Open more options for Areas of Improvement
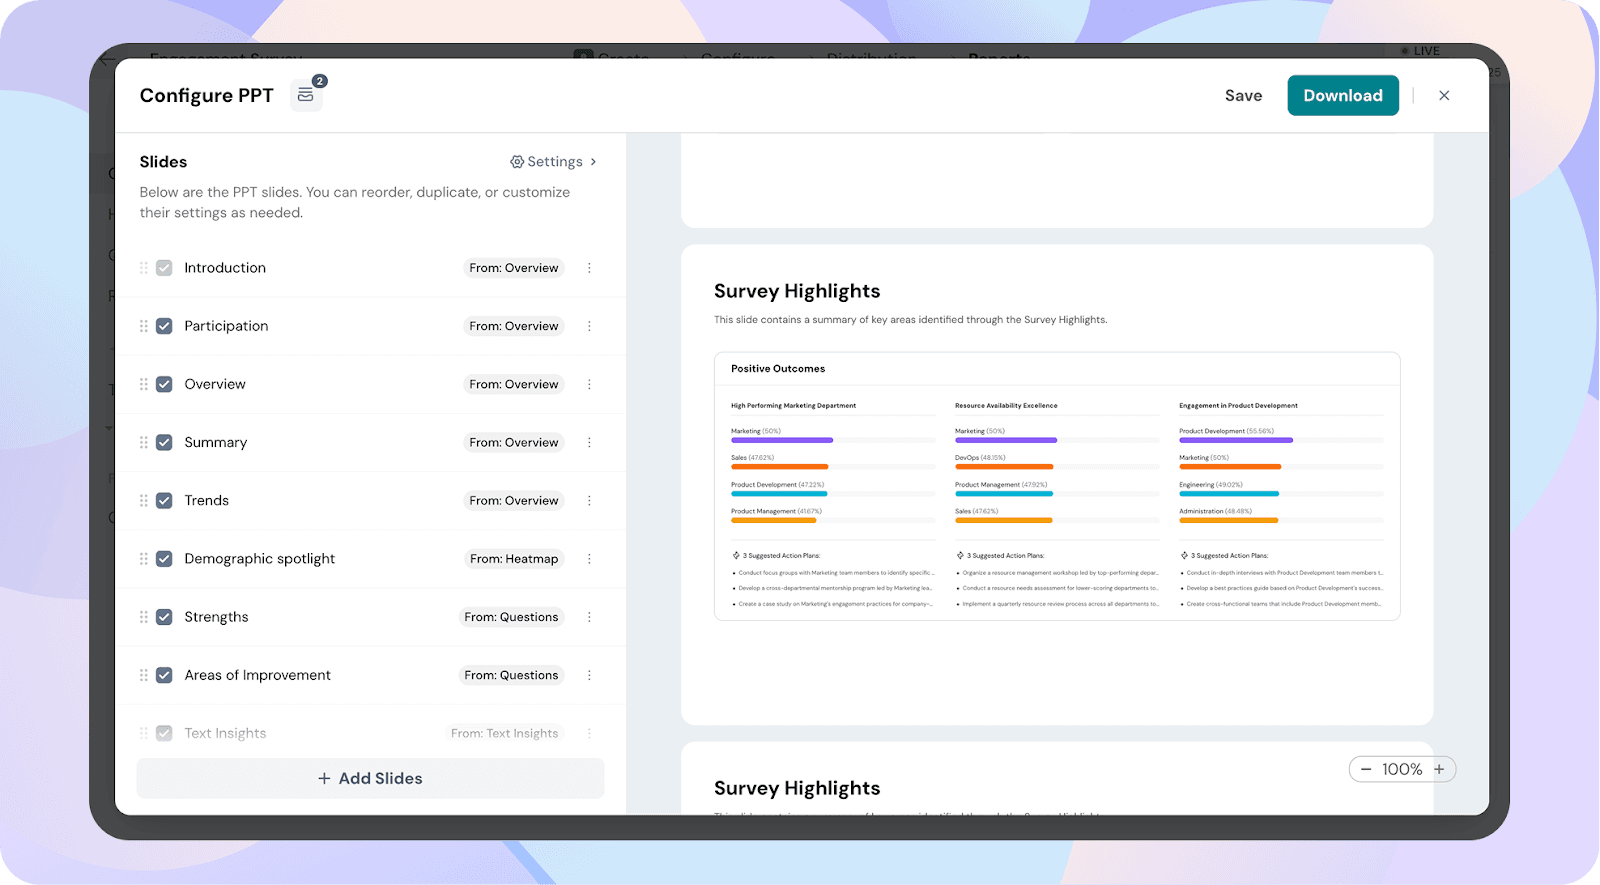 [589, 675]
